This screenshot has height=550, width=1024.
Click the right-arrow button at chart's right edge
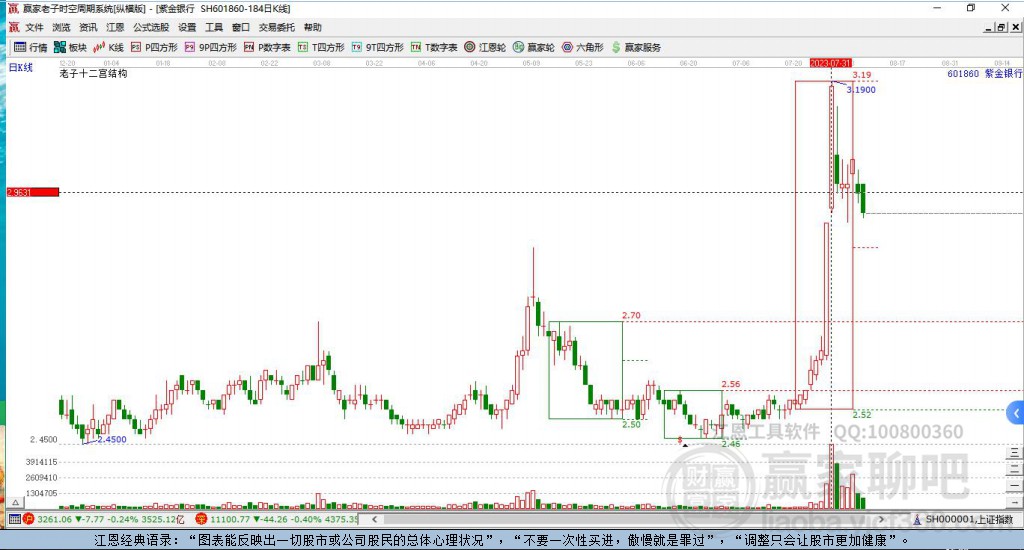[x=1014, y=502]
